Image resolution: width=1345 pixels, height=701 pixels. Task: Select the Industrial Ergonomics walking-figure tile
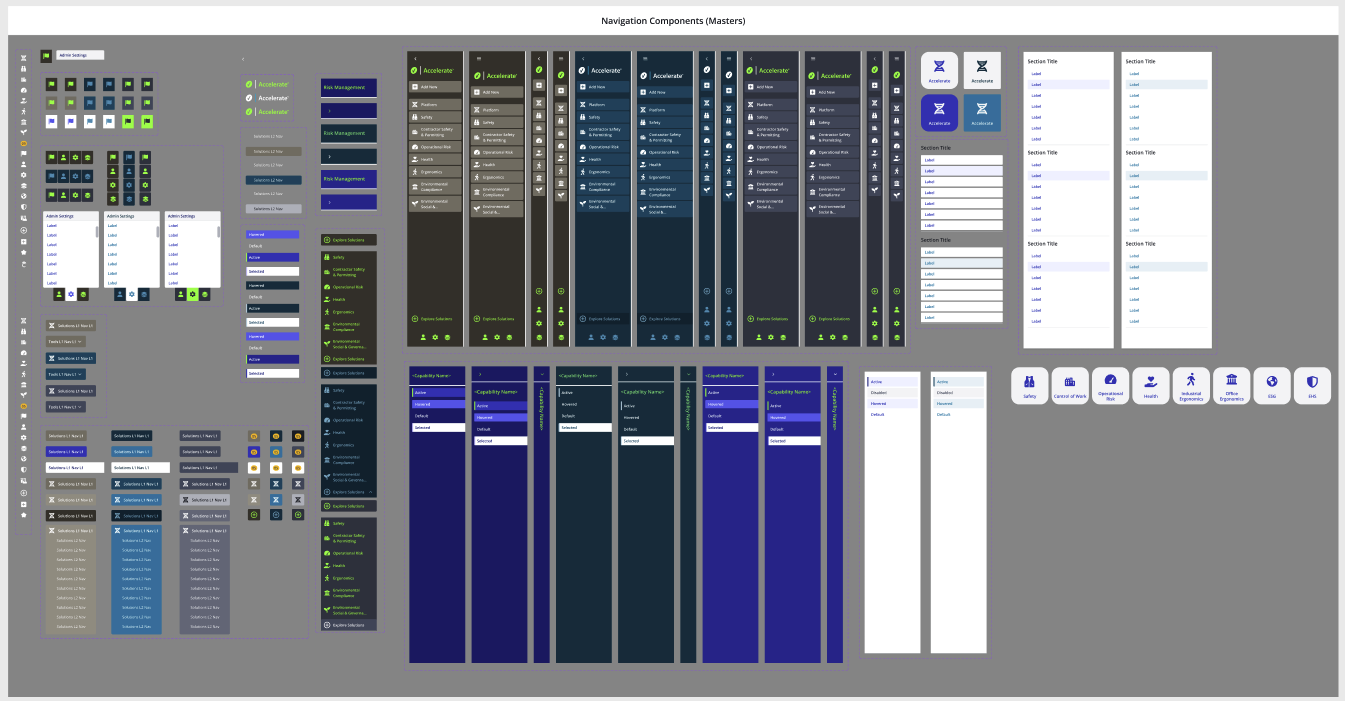(1191, 386)
